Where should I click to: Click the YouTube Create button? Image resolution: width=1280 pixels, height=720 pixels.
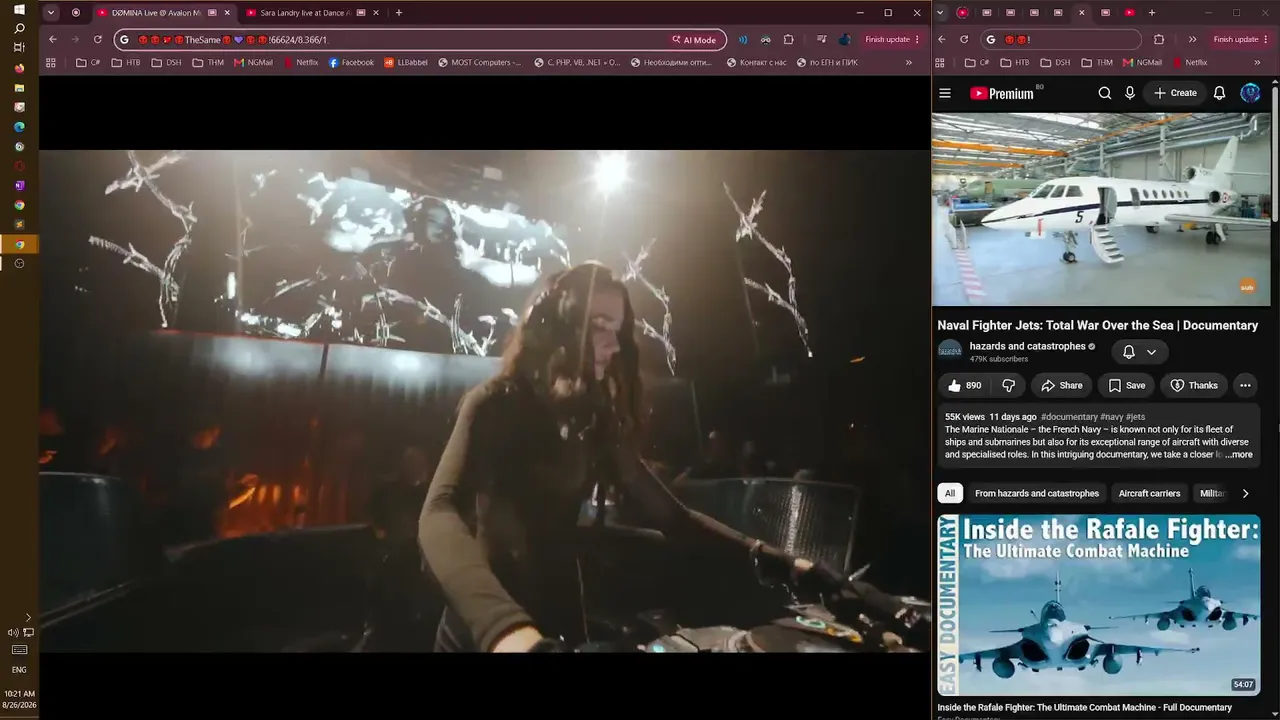pos(1175,93)
